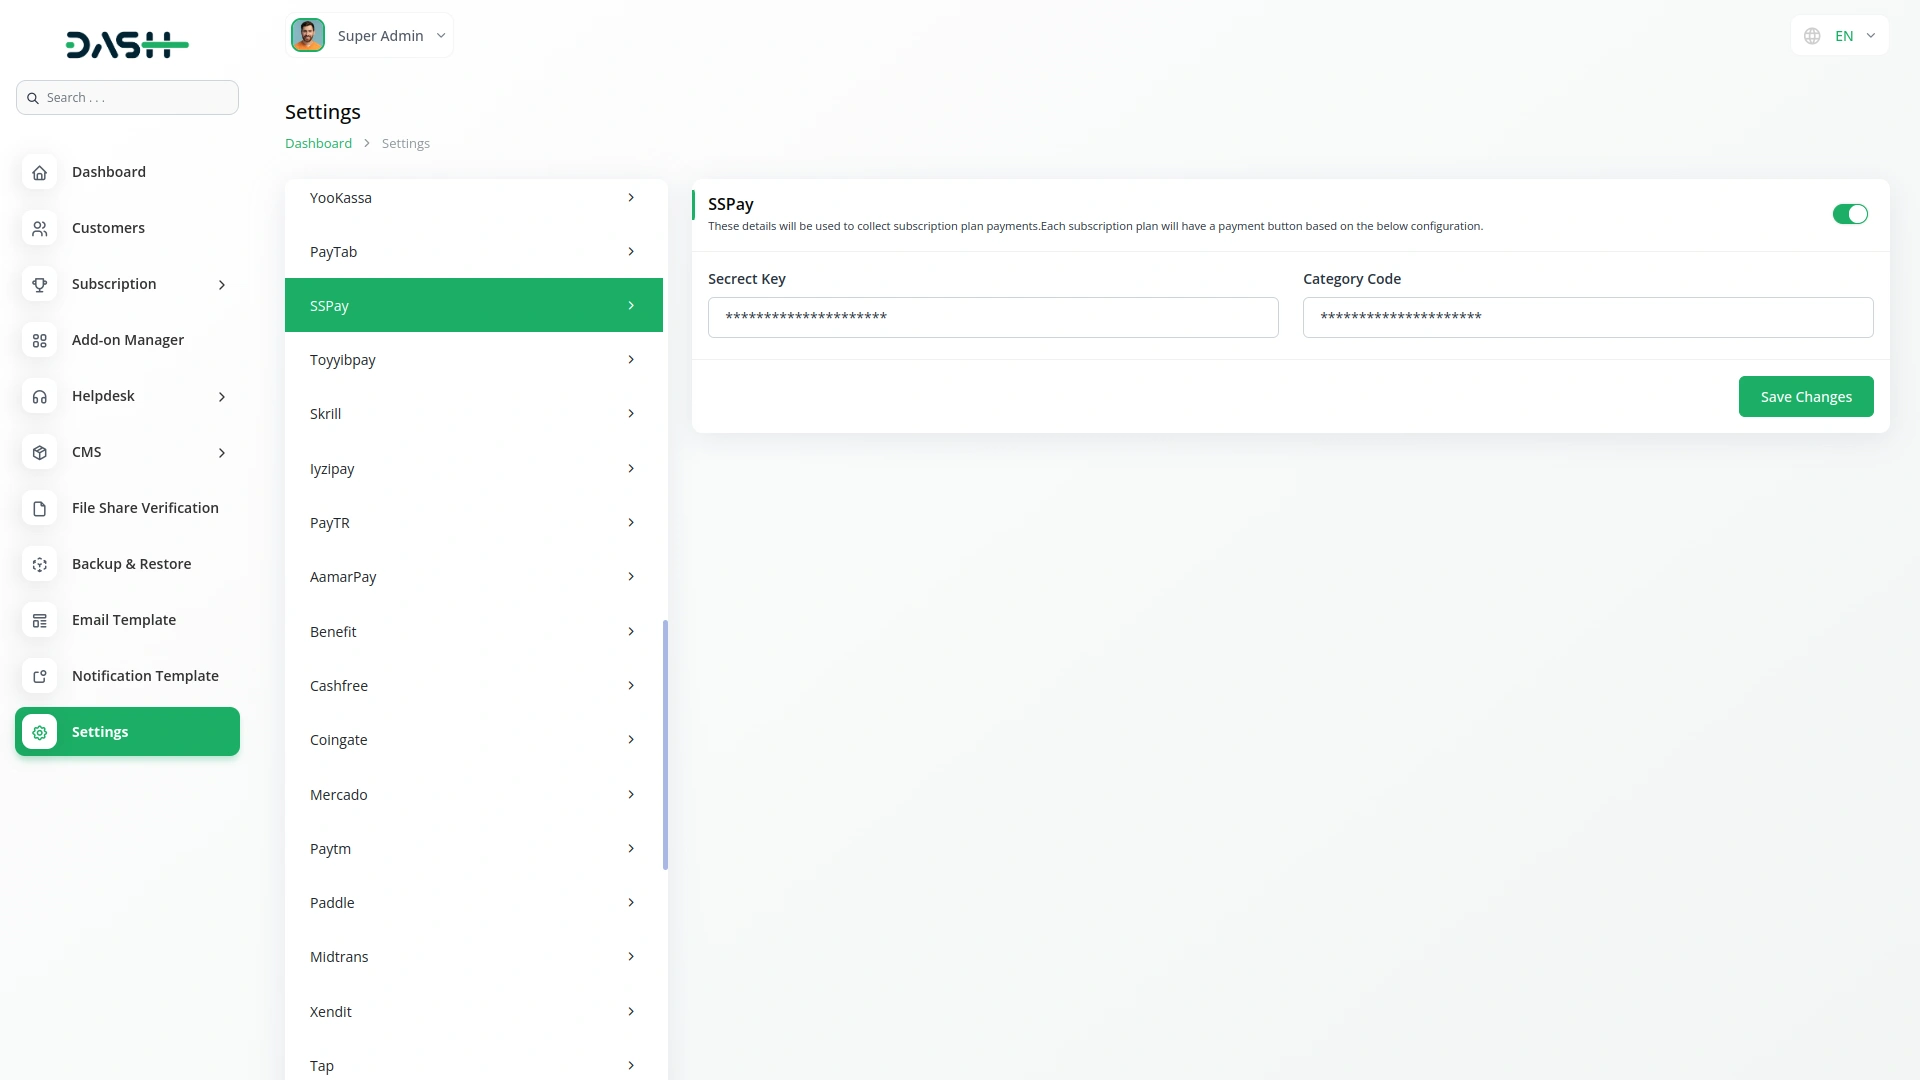1920x1080 pixels.
Task: Expand the CMS submenu arrow
Action: click(x=222, y=453)
